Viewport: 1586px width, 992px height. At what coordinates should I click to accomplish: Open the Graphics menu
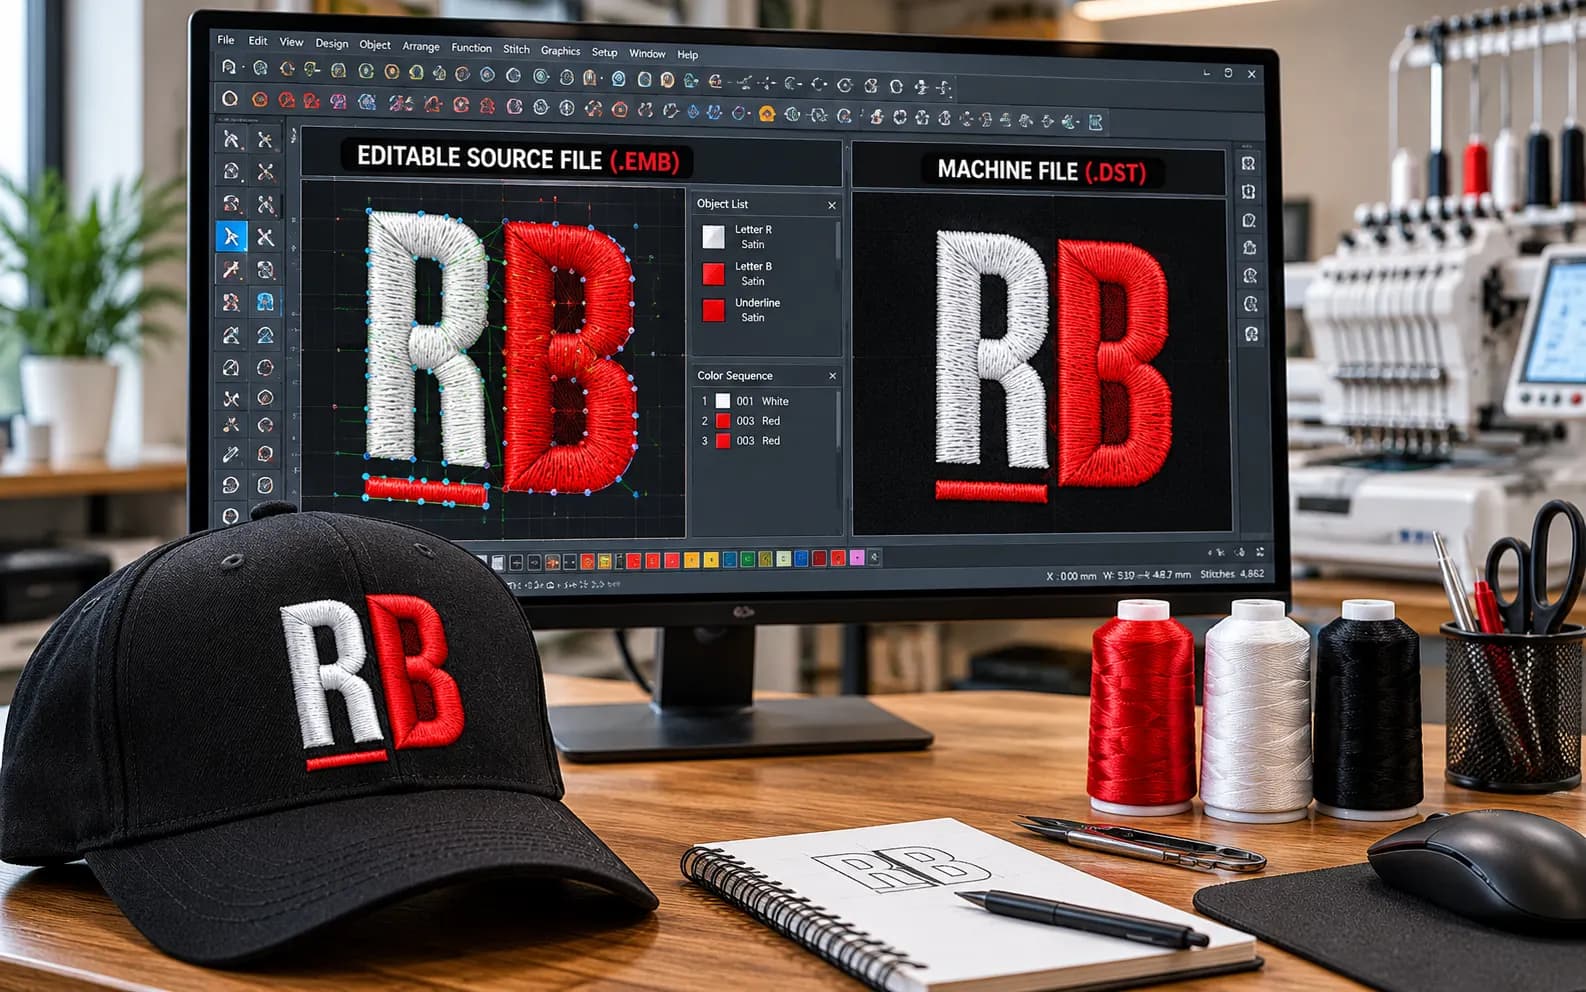pyautogui.click(x=560, y=50)
